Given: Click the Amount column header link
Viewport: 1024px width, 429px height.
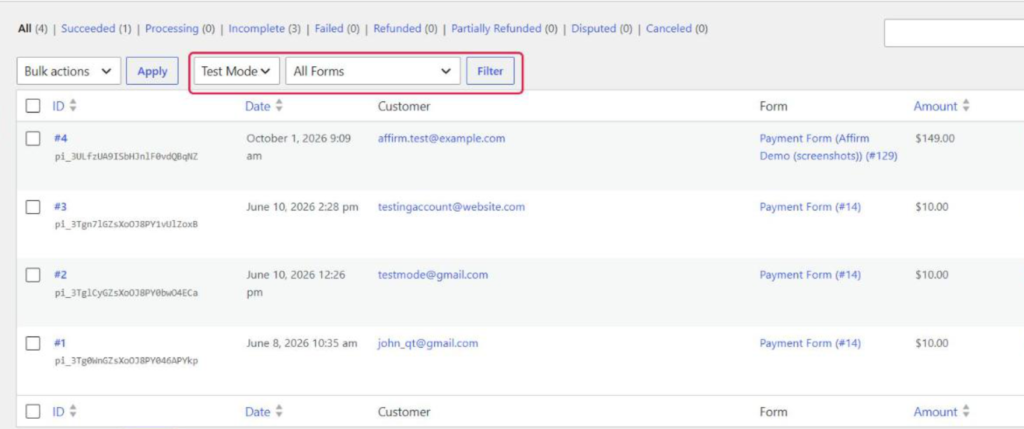Looking at the screenshot, I should point(935,106).
